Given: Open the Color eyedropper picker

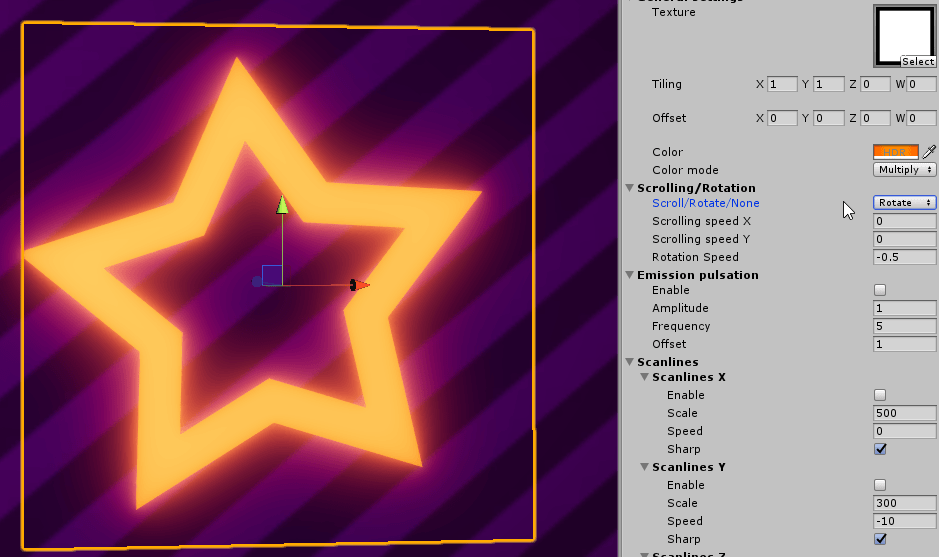Looking at the screenshot, I should (929, 152).
